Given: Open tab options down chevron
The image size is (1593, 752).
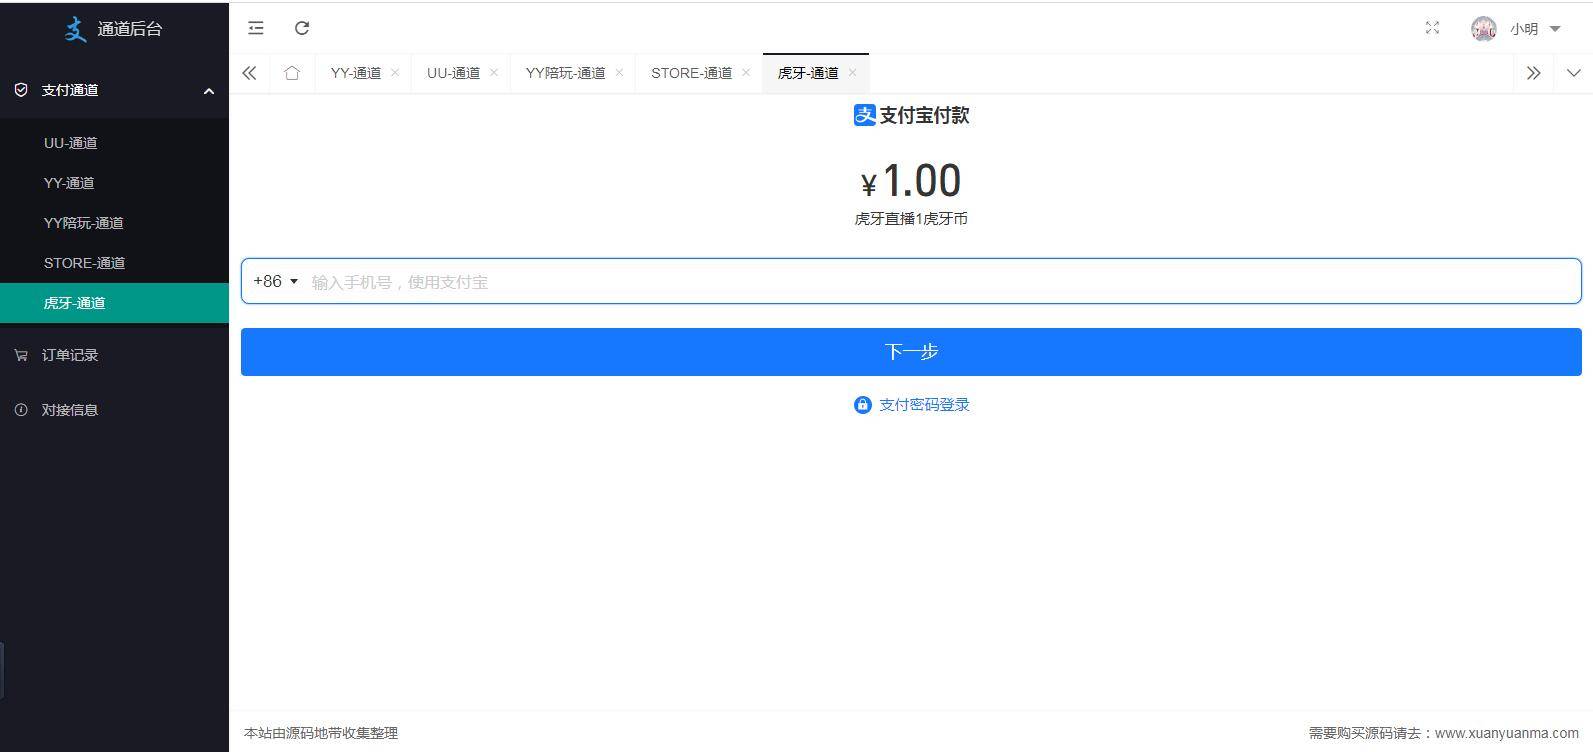Looking at the screenshot, I should point(1573,73).
